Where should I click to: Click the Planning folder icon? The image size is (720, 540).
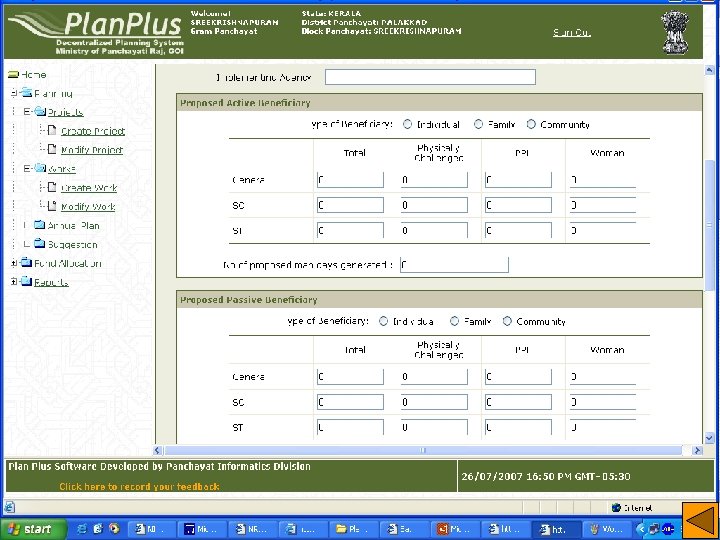point(26,93)
